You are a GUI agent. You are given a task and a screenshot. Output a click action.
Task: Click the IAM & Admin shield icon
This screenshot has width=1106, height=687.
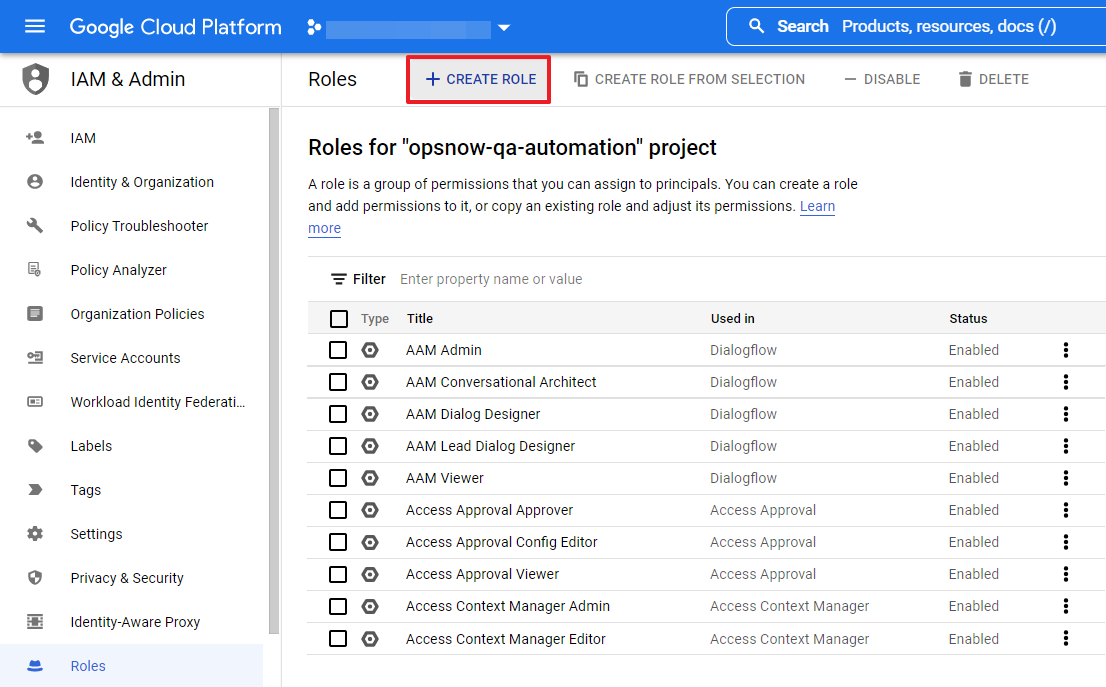(x=35, y=79)
